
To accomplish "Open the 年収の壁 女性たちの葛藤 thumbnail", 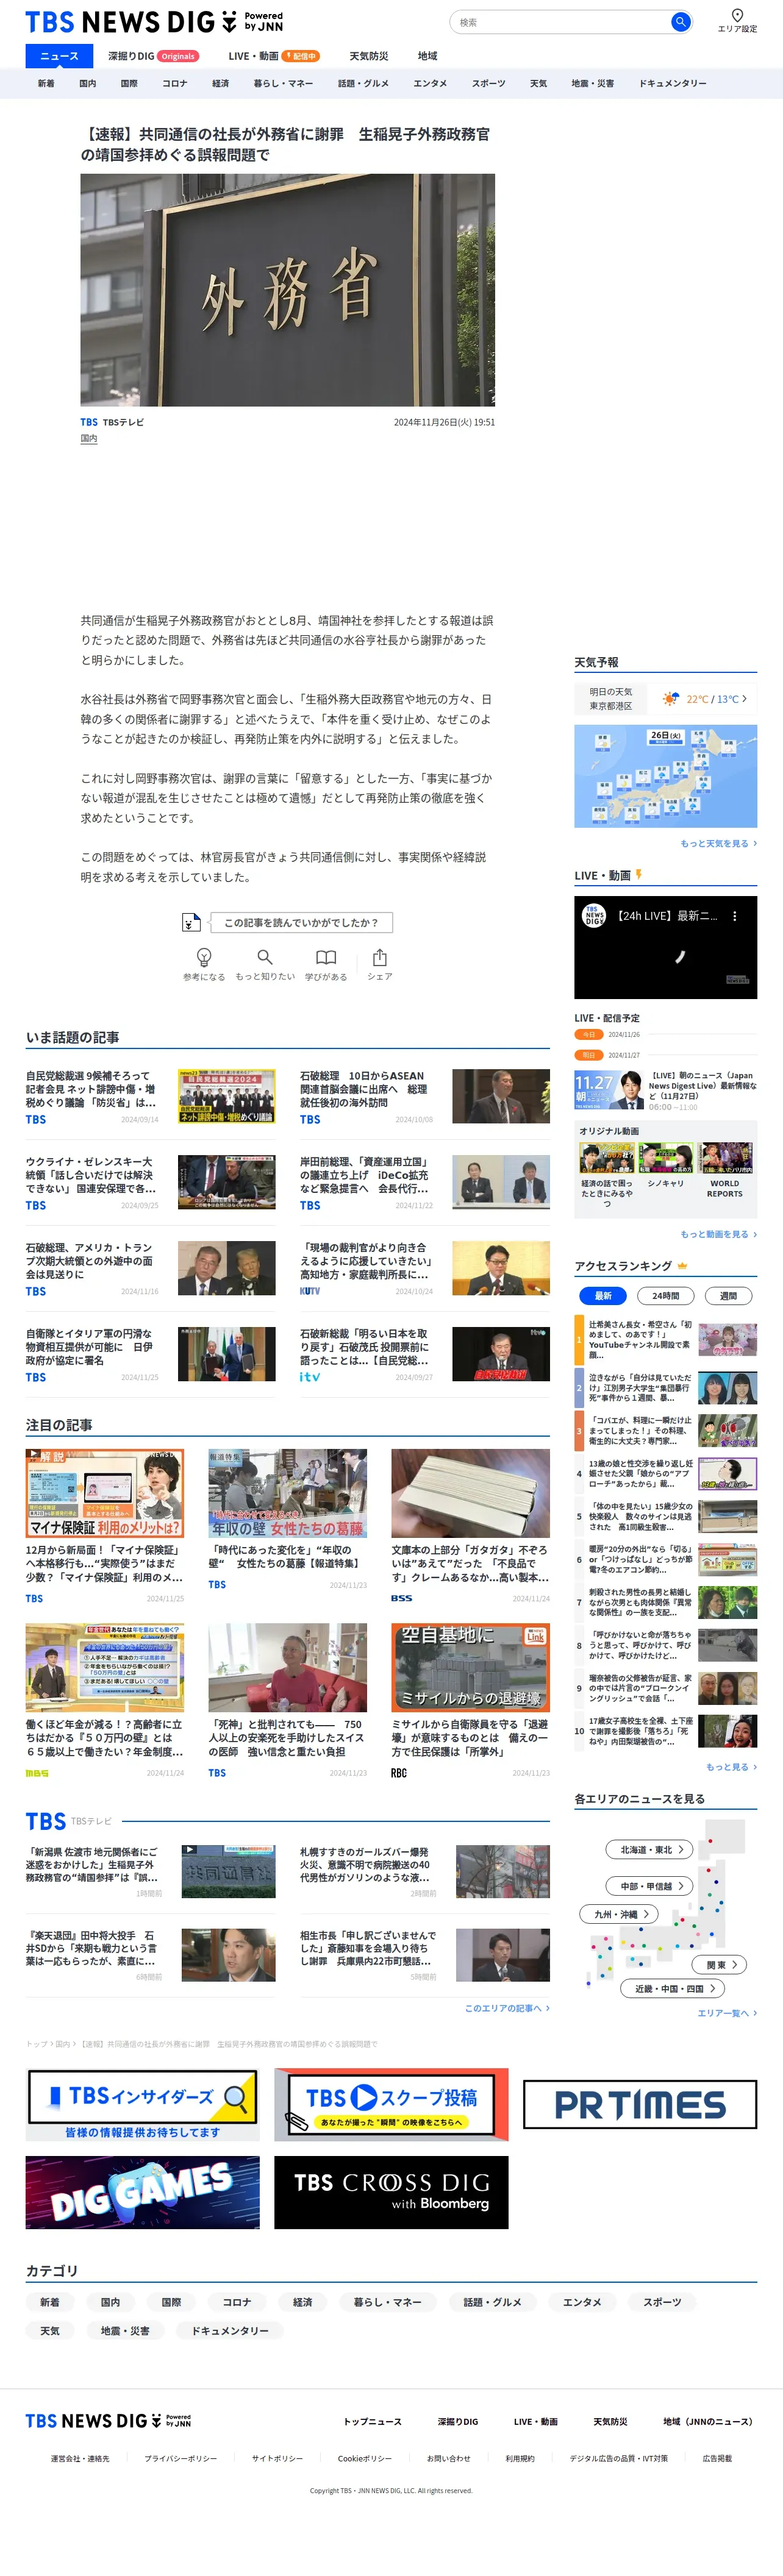I will coord(288,1493).
